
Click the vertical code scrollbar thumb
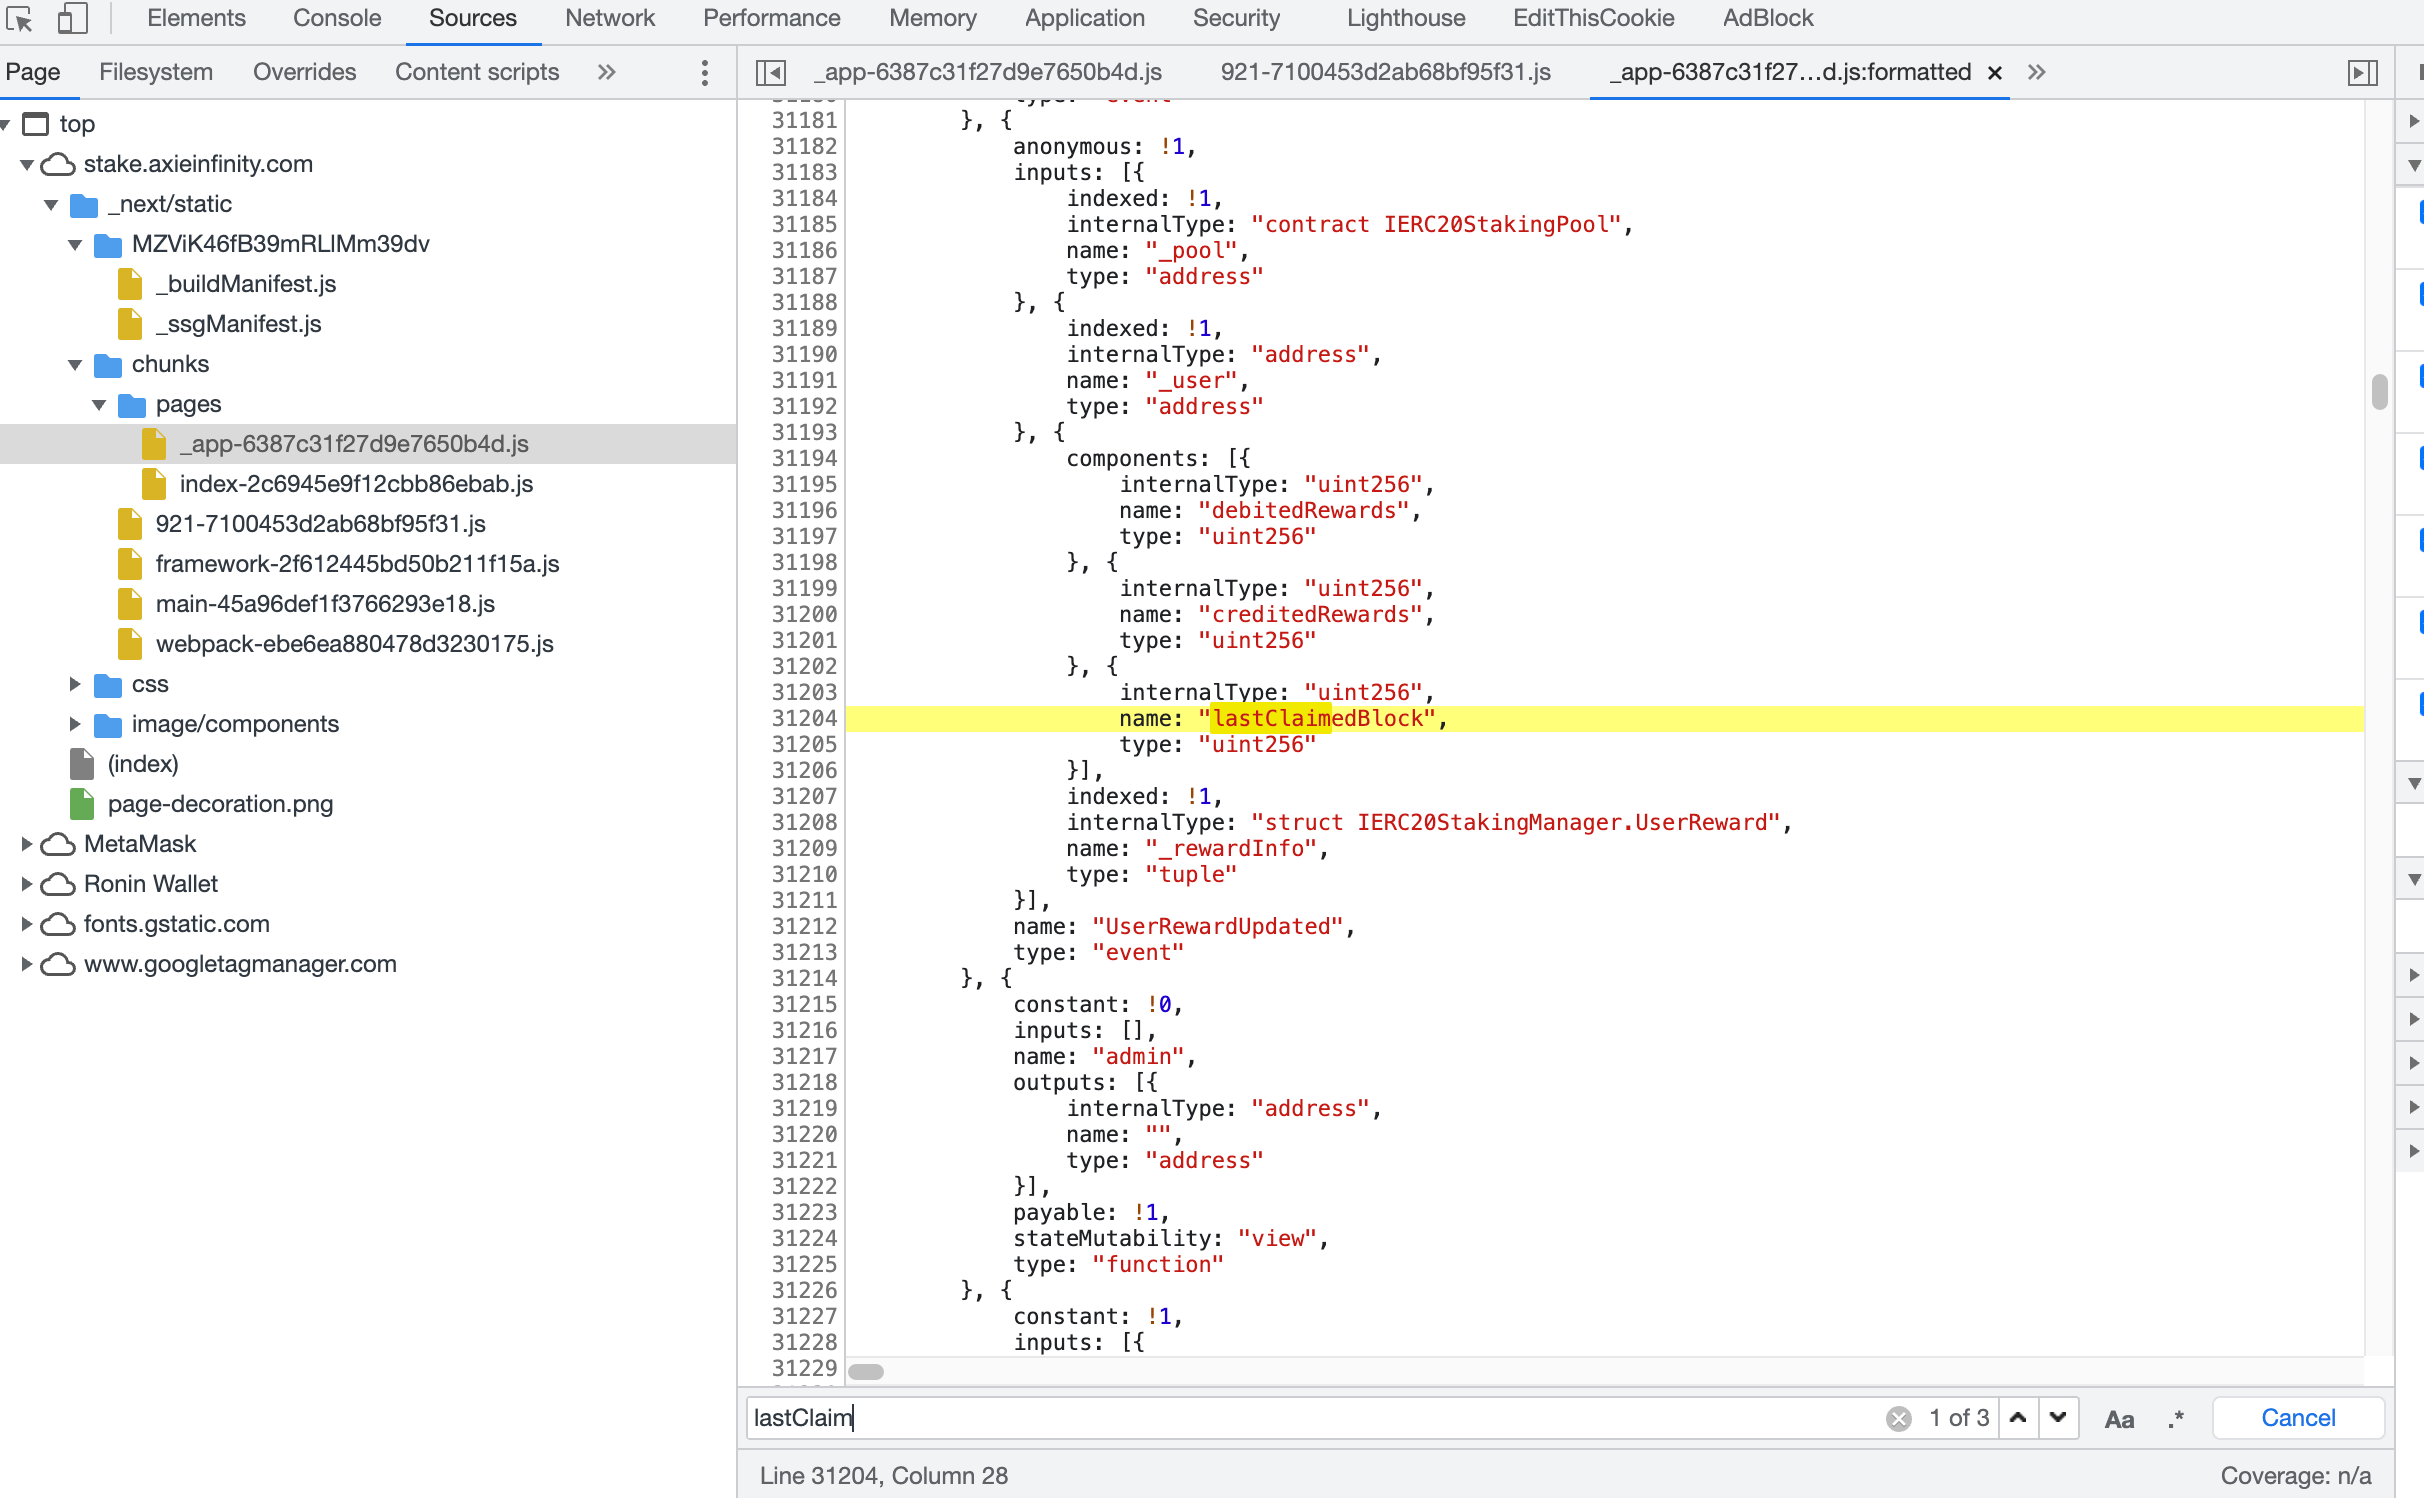click(2379, 391)
